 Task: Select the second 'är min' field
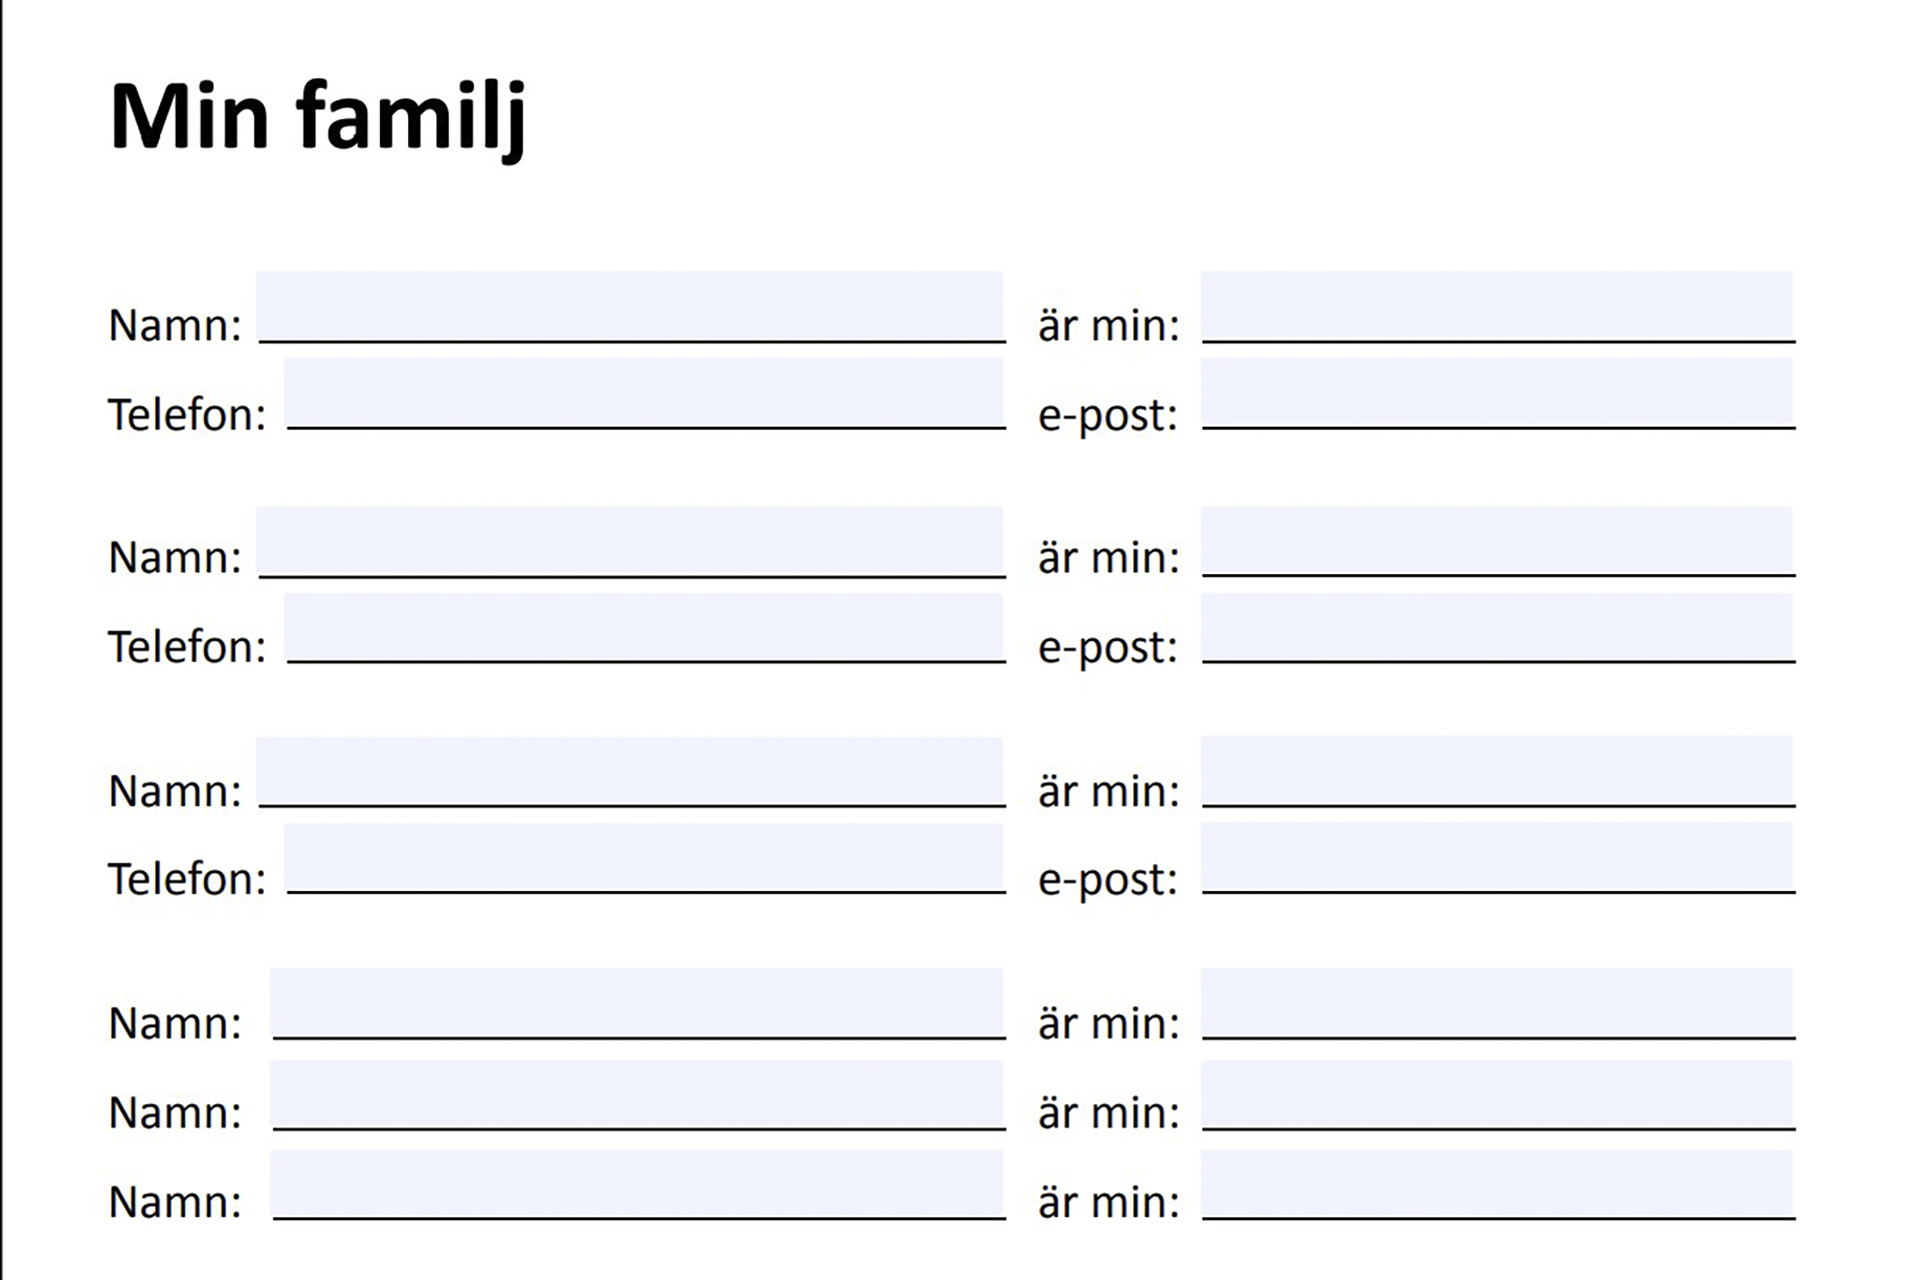click(1496, 541)
